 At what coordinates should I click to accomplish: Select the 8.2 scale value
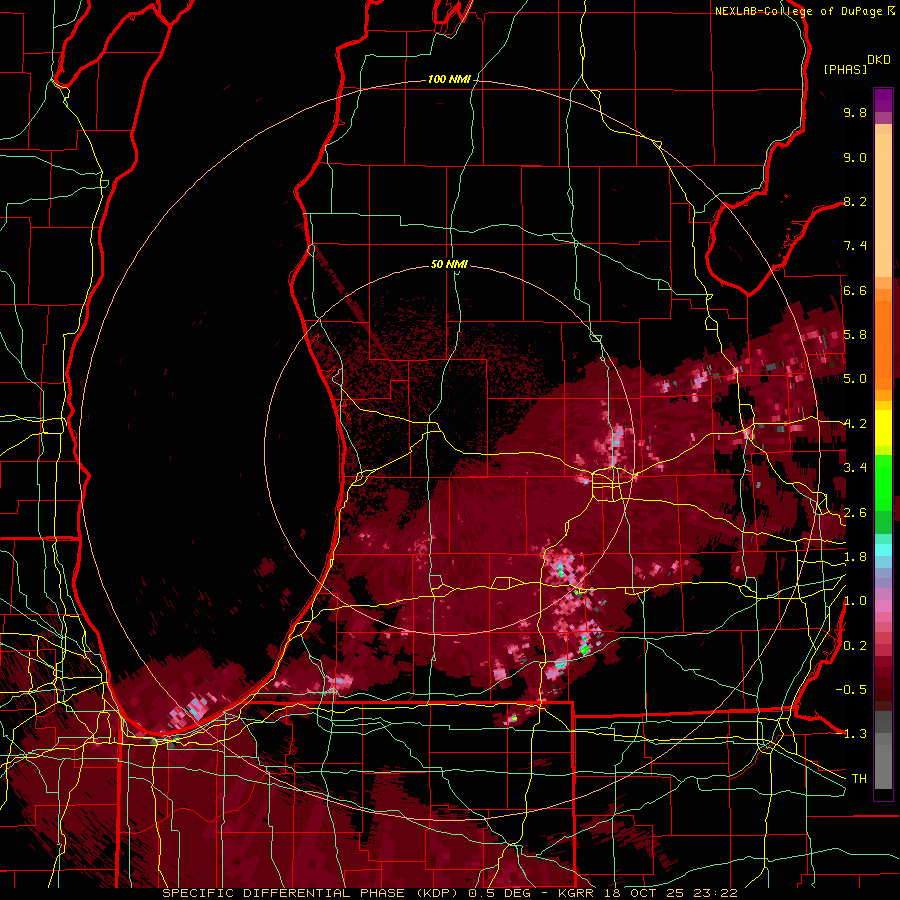click(855, 201)
